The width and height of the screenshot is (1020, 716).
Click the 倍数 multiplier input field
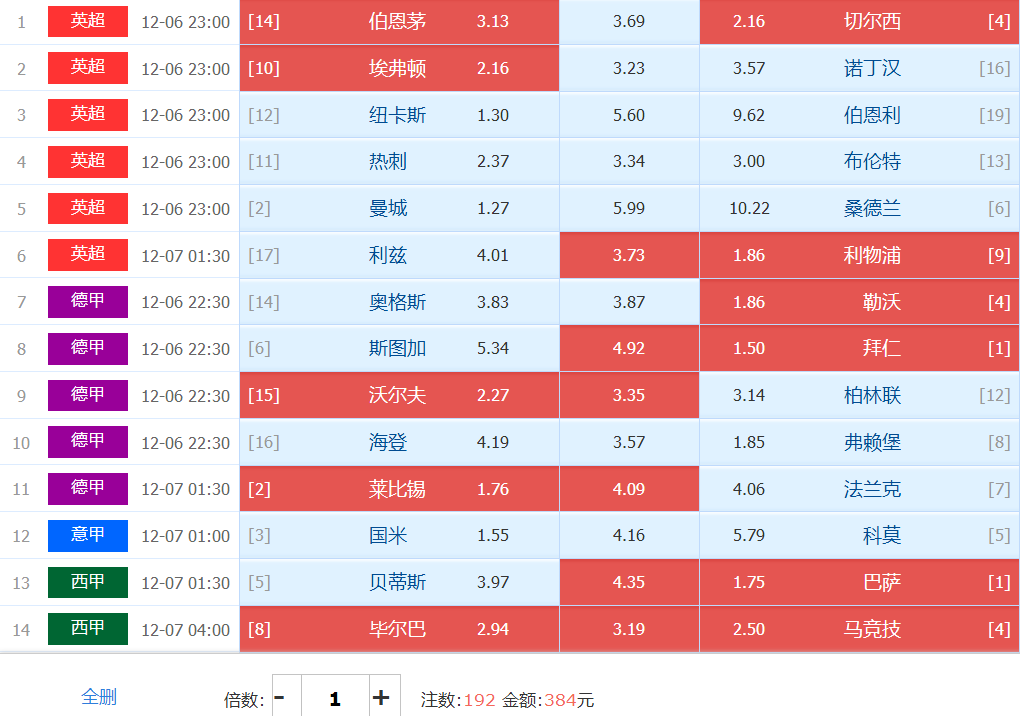[335, 698]
